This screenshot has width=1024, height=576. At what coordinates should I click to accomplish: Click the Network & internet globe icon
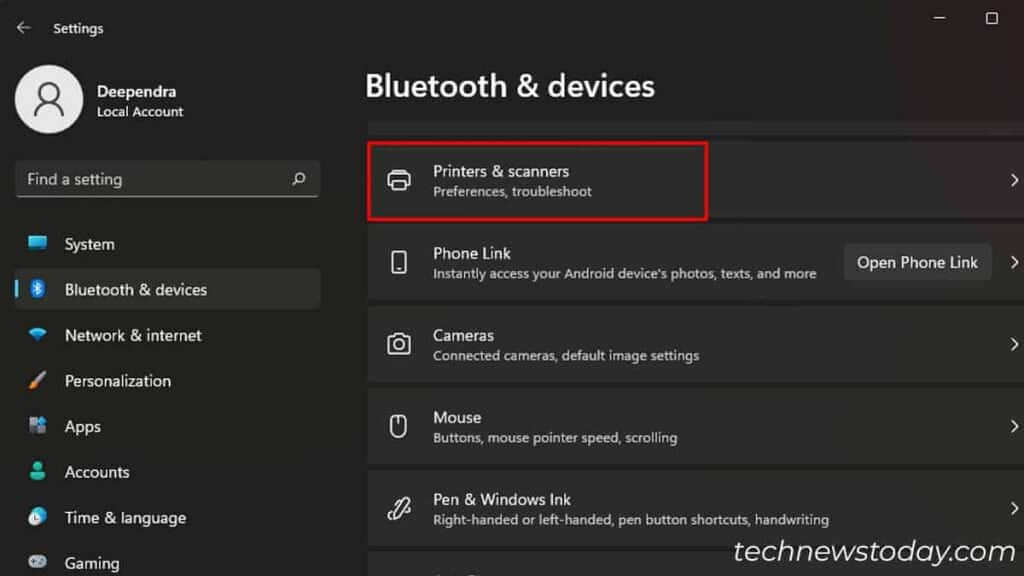click(38, 335)
